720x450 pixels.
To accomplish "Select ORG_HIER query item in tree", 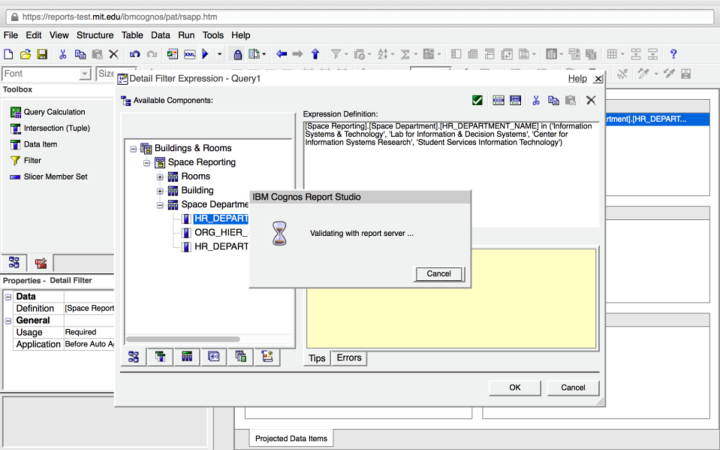I will click(220, 232).
